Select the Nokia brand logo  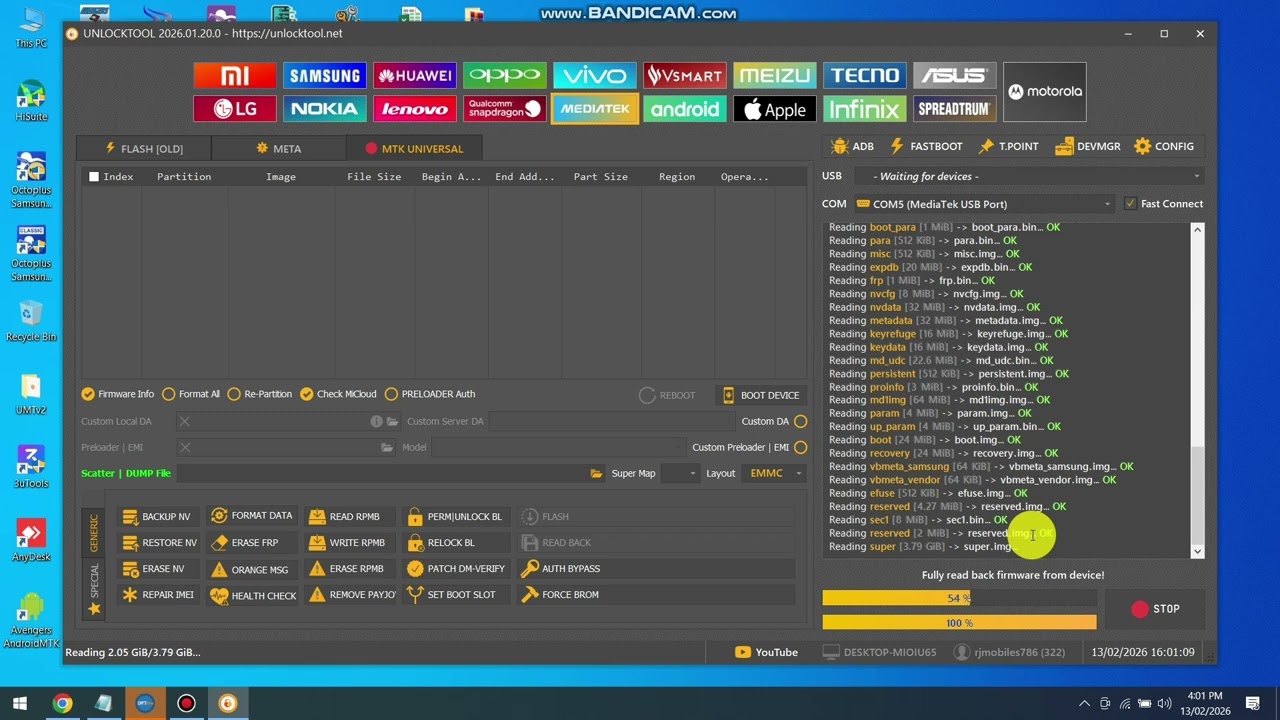tap(324, 109)
